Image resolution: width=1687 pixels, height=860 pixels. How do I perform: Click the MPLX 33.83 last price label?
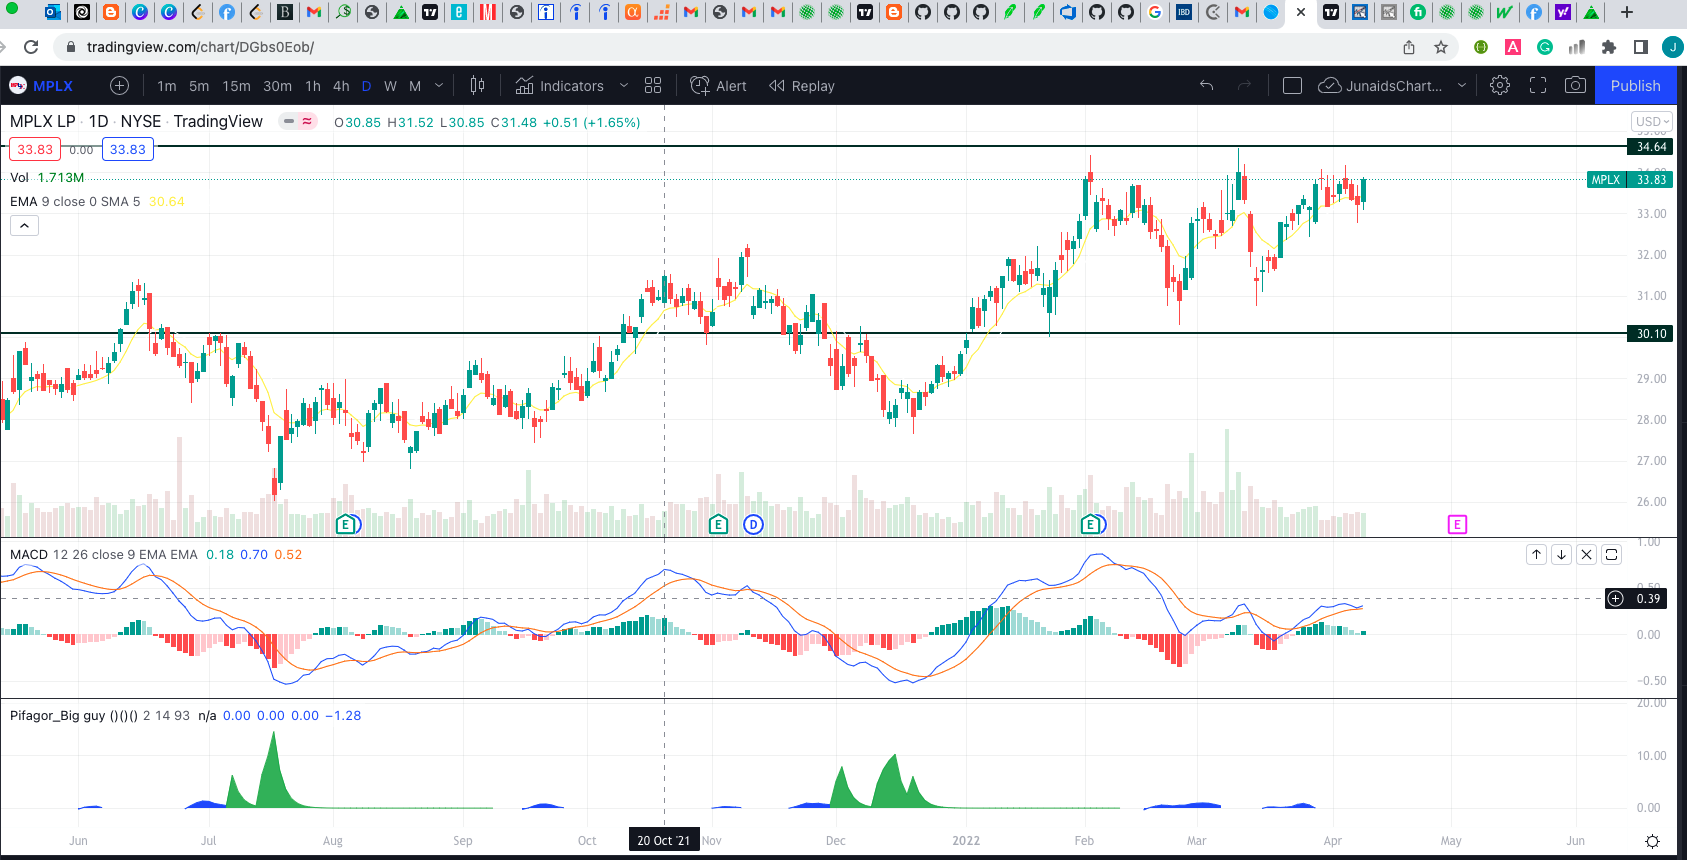[1630, 180]
